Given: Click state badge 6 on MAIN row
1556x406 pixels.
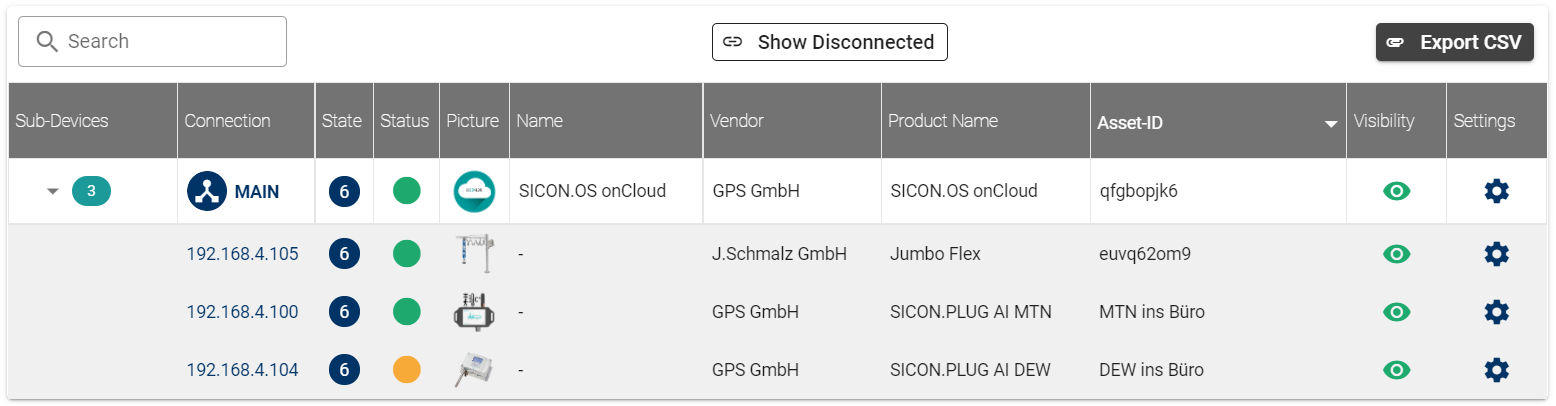Looking at the screenshot, I should point(344,191).
